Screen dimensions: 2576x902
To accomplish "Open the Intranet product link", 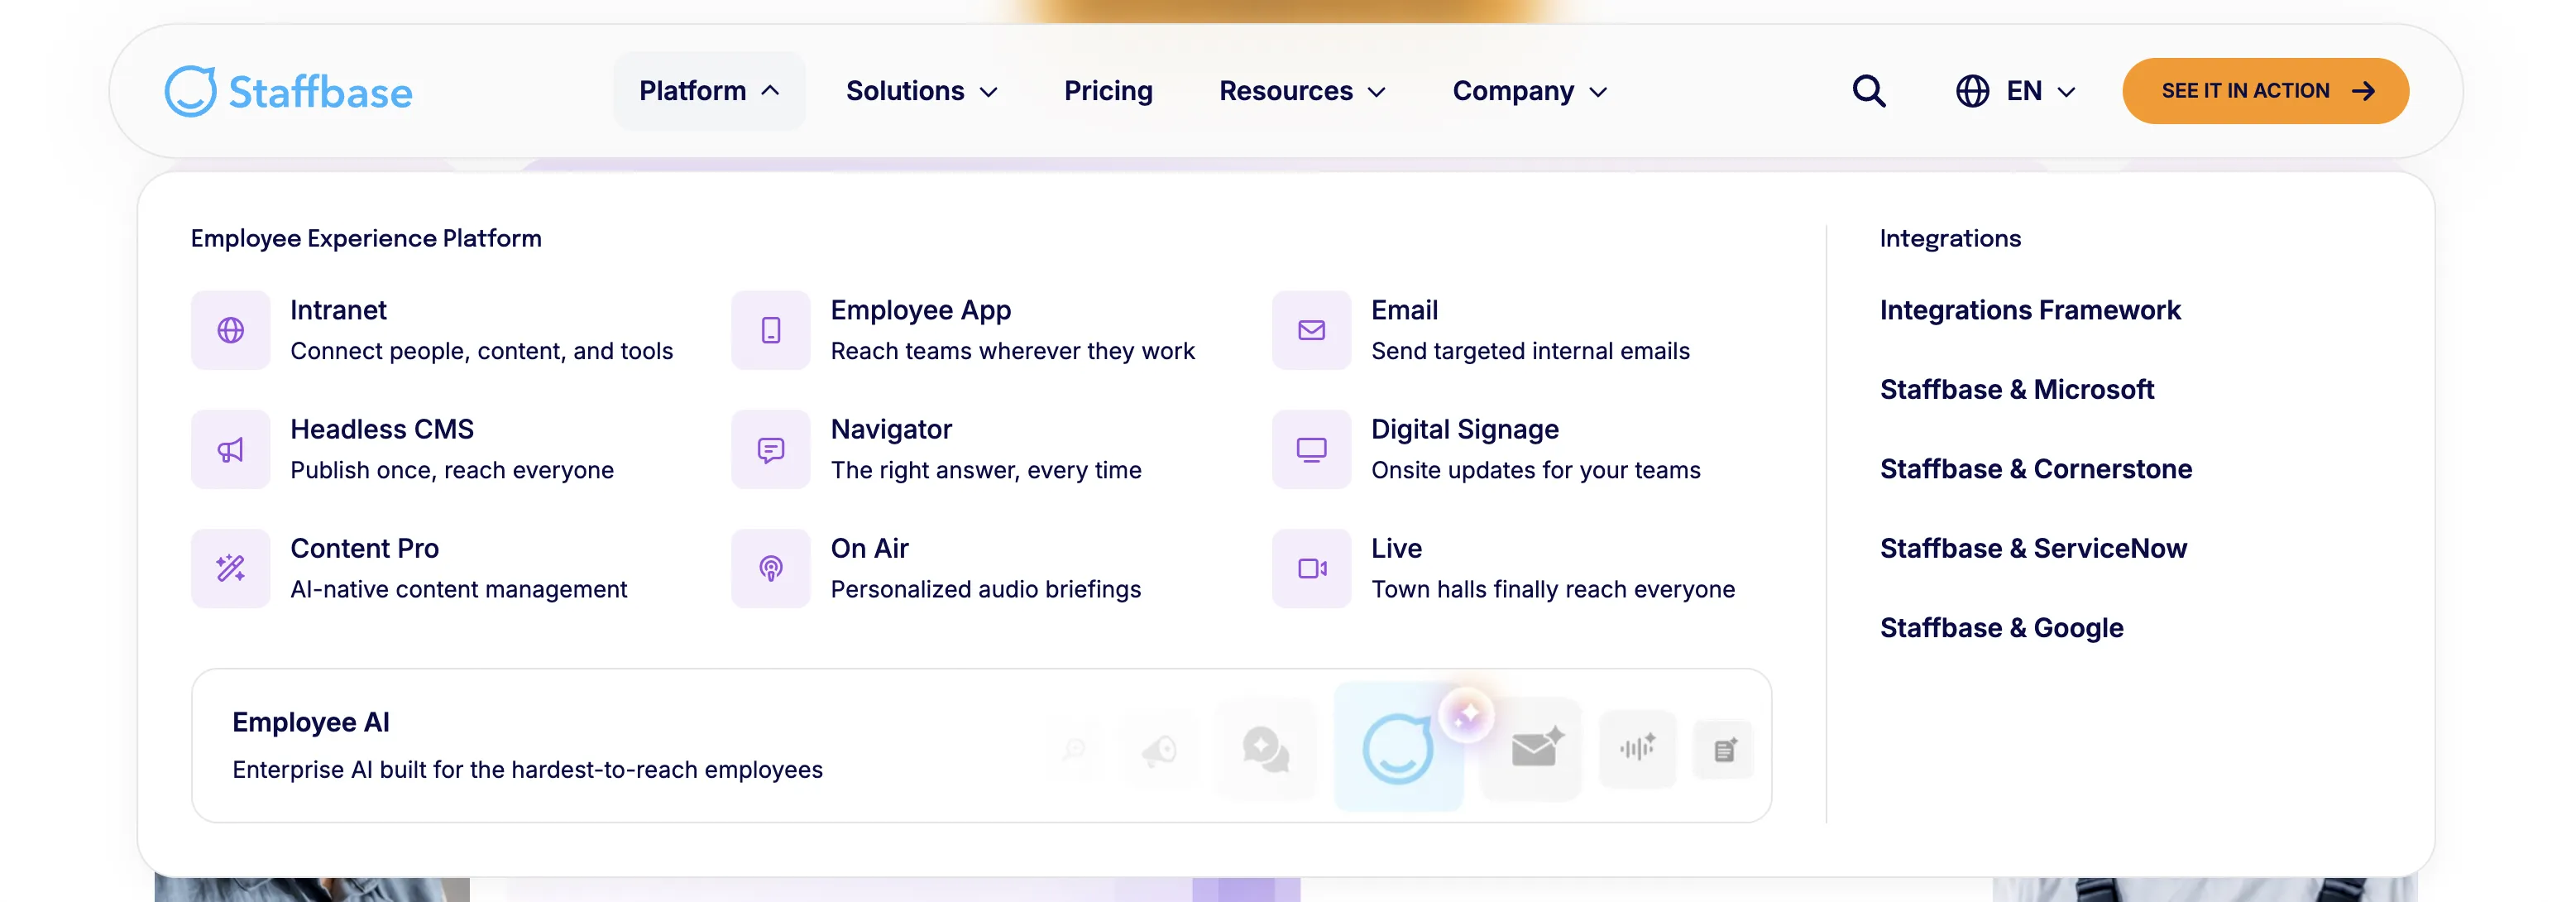I will tap(338, 310).
